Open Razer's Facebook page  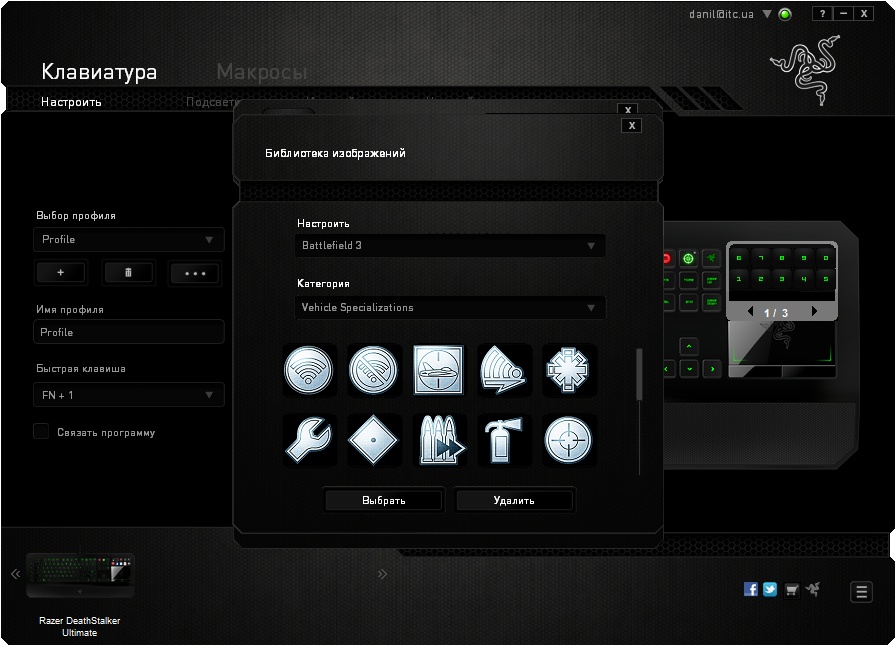[751, 589]
